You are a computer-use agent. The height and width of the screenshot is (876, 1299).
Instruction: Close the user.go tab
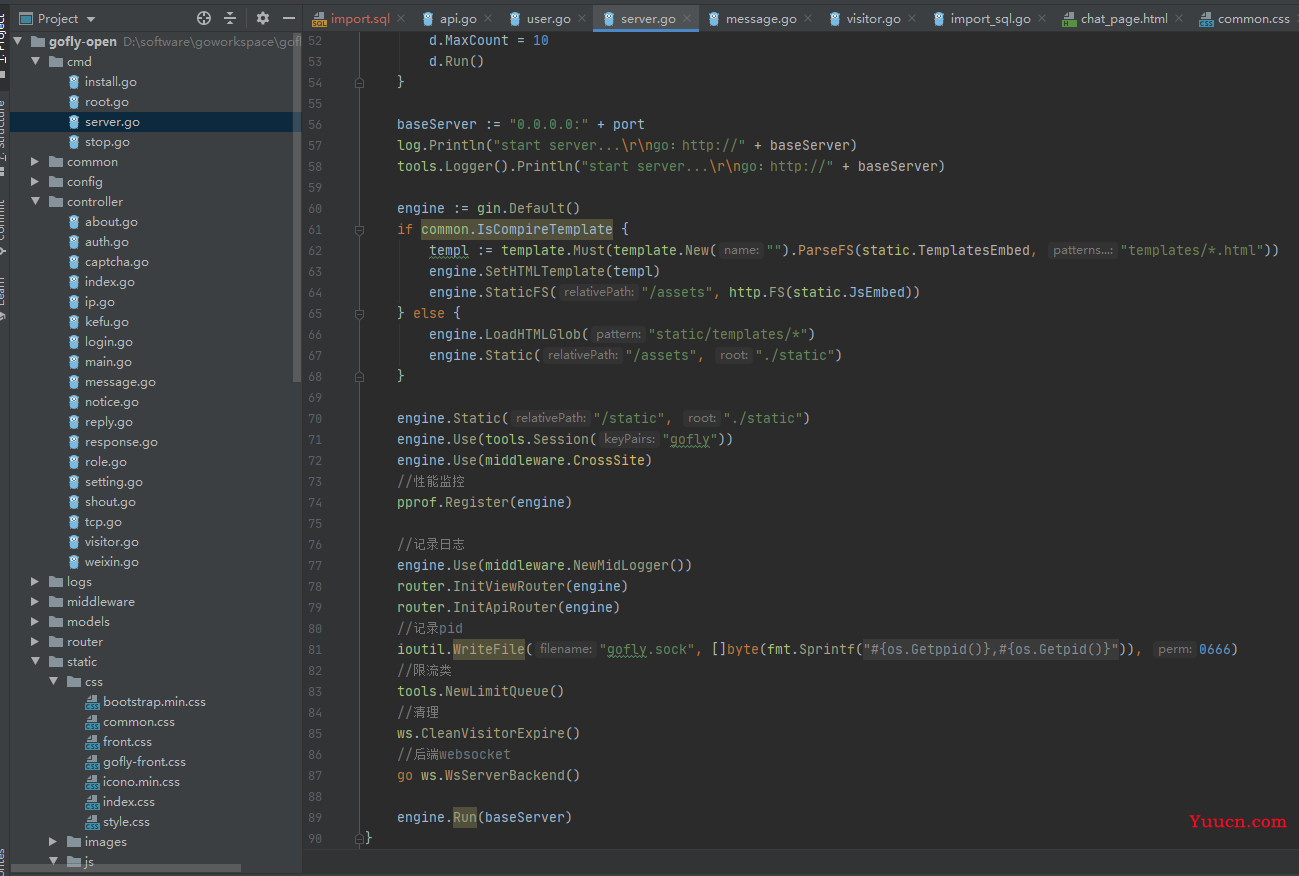[582, 19]
